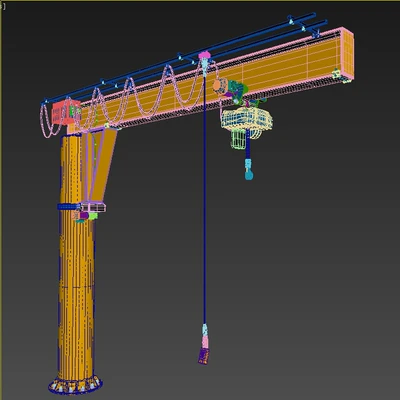Click the pink cable trolley atop pendant cable
This screenshot has height=400, width=400.
click(x=205, y=55)
